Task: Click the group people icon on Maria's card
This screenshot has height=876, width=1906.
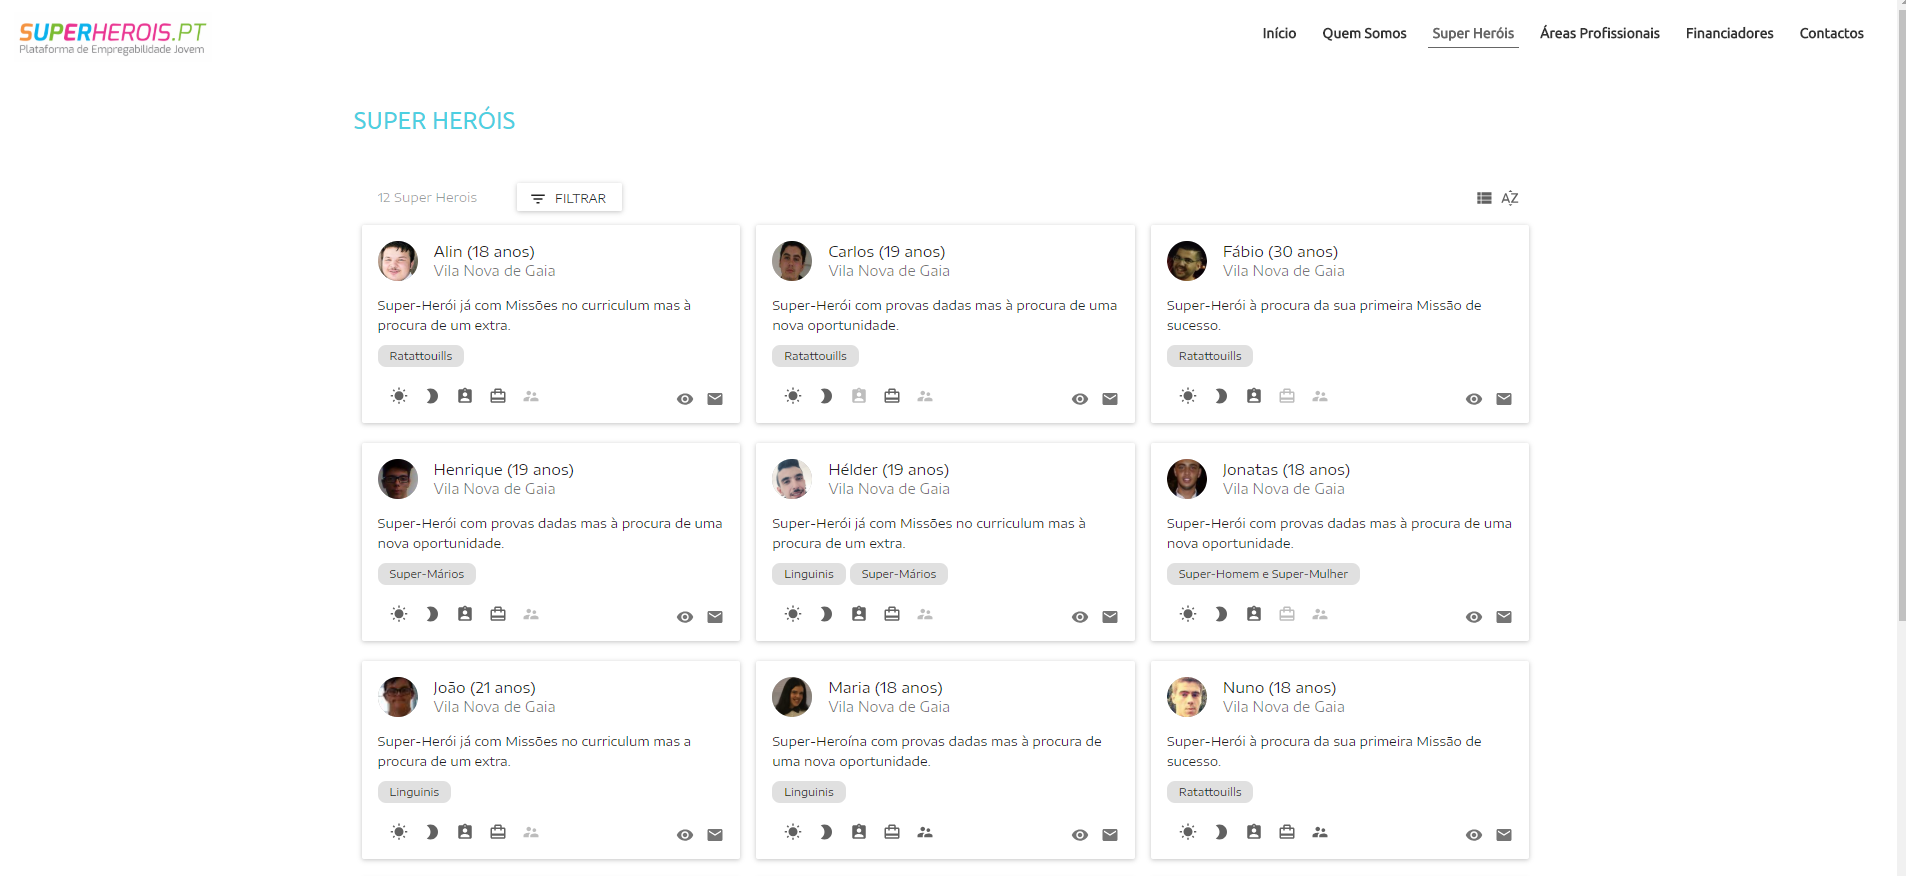Action: pyautogui.click(x=925, y=832)
